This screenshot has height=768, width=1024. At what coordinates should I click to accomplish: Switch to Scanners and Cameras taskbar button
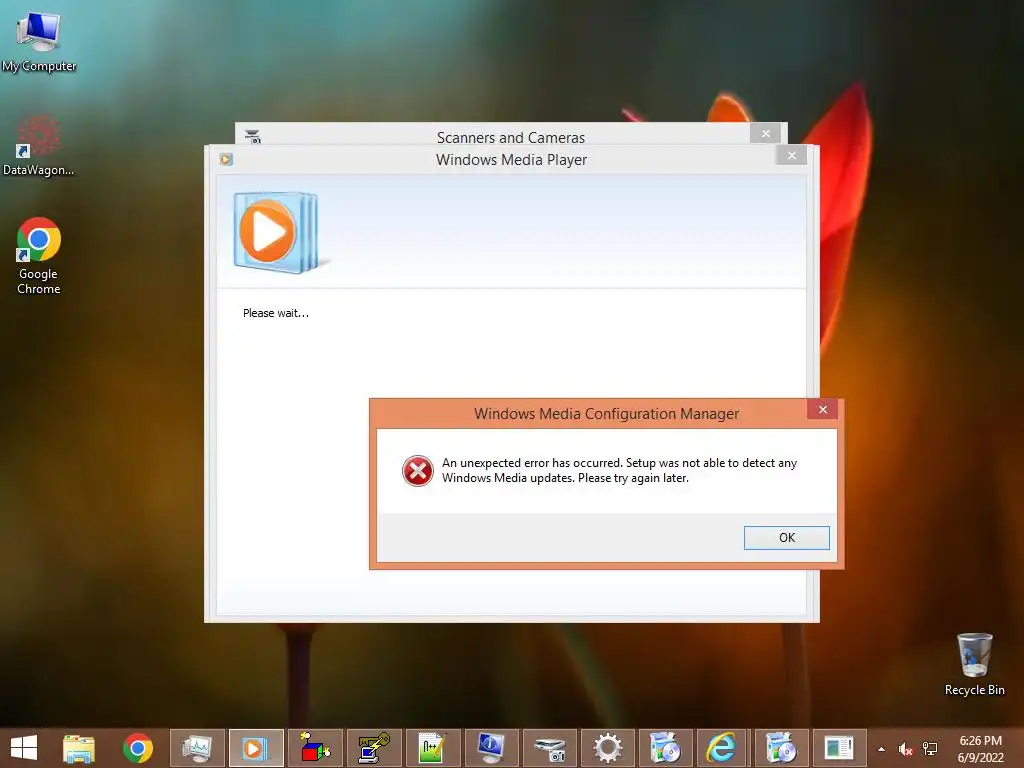tap(550, 748)
